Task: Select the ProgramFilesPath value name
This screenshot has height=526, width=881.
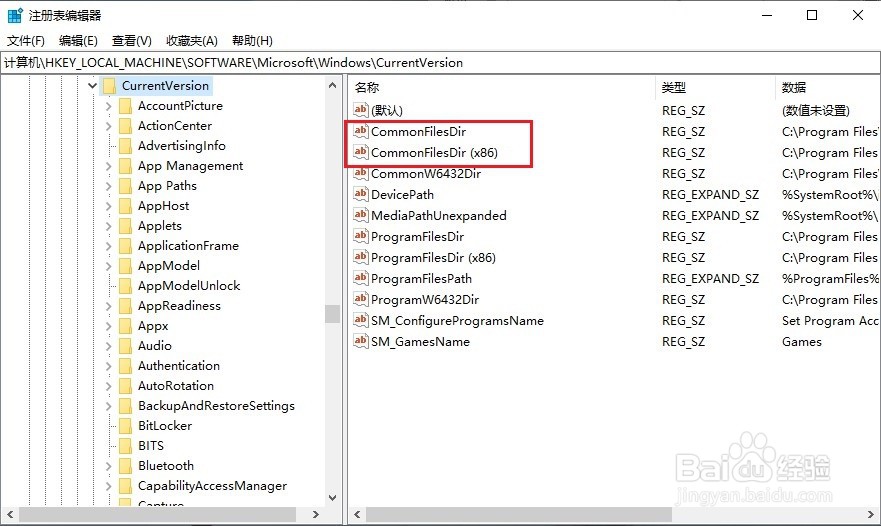Action: coord(421,279)
